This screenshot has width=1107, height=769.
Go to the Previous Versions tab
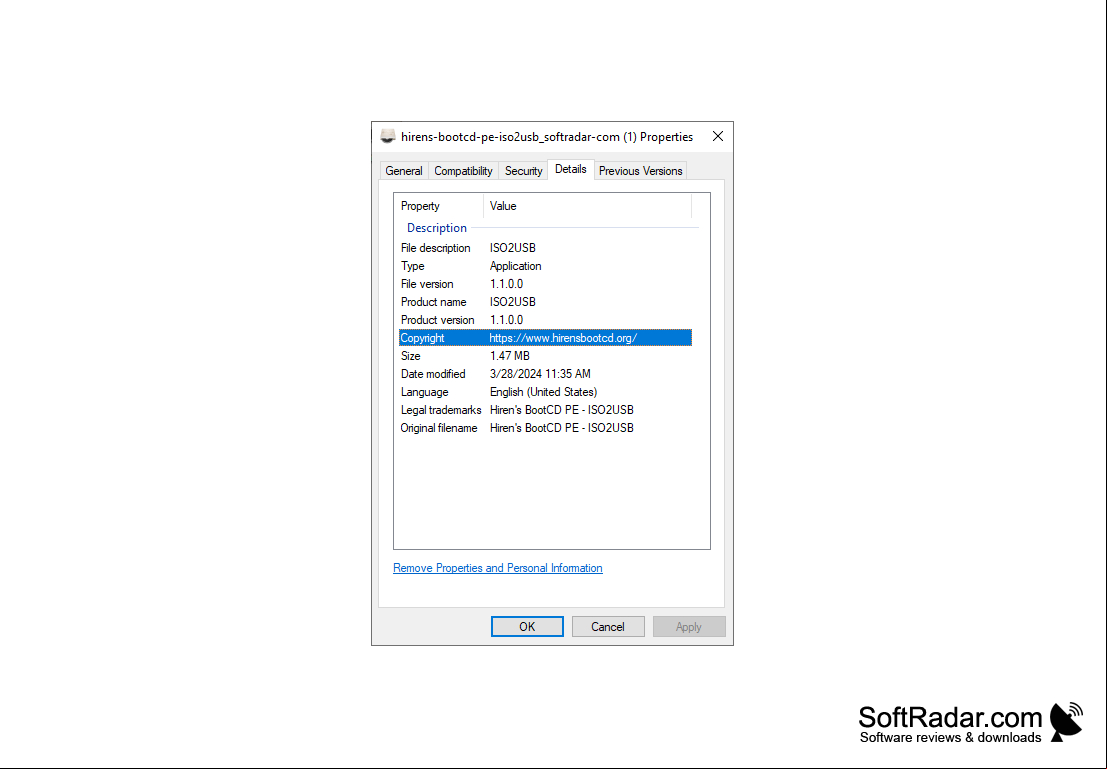tap(640, 171)
